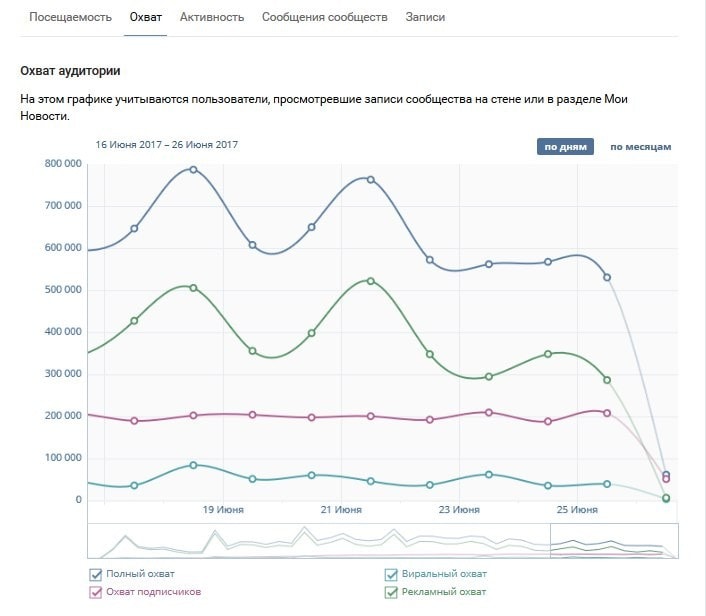706x616 pixels.
Task: Grab the left edge of overview selection
Action: [551, 540]
